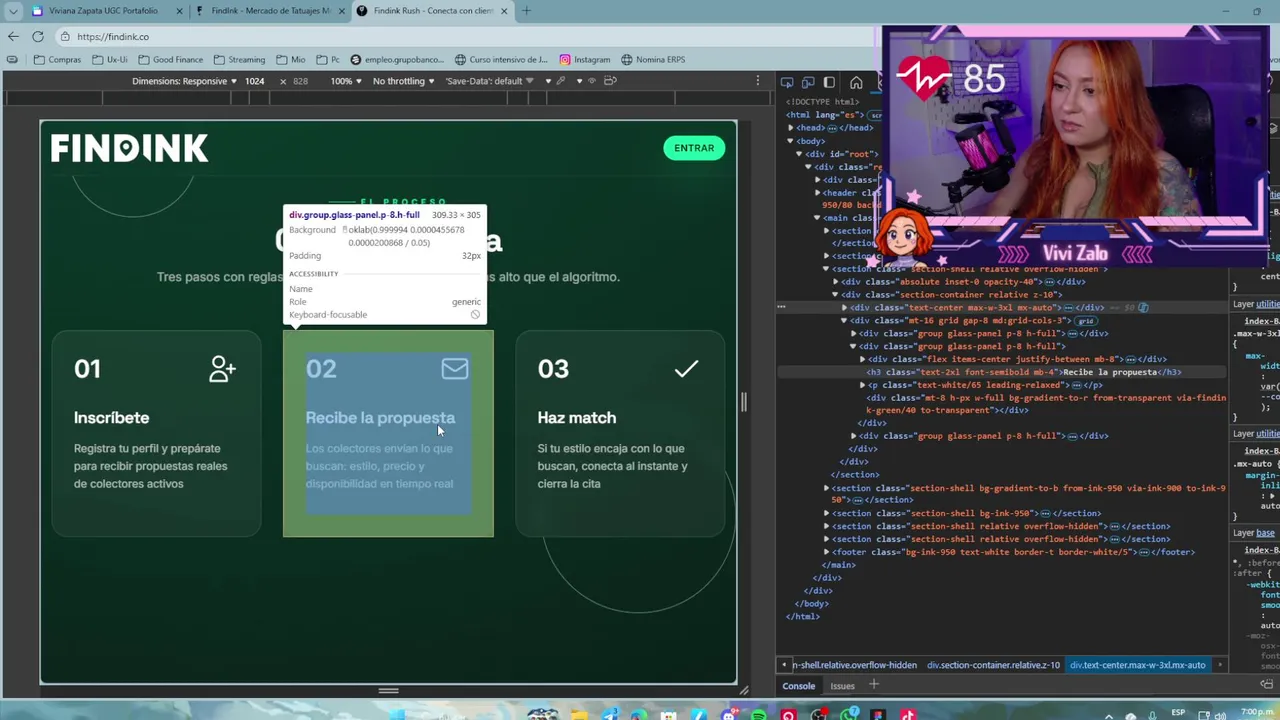The height and width of the screenshot is (720, 1280).
Task: Open the Instagram bookmark
Action: click(x=585, y=59)
